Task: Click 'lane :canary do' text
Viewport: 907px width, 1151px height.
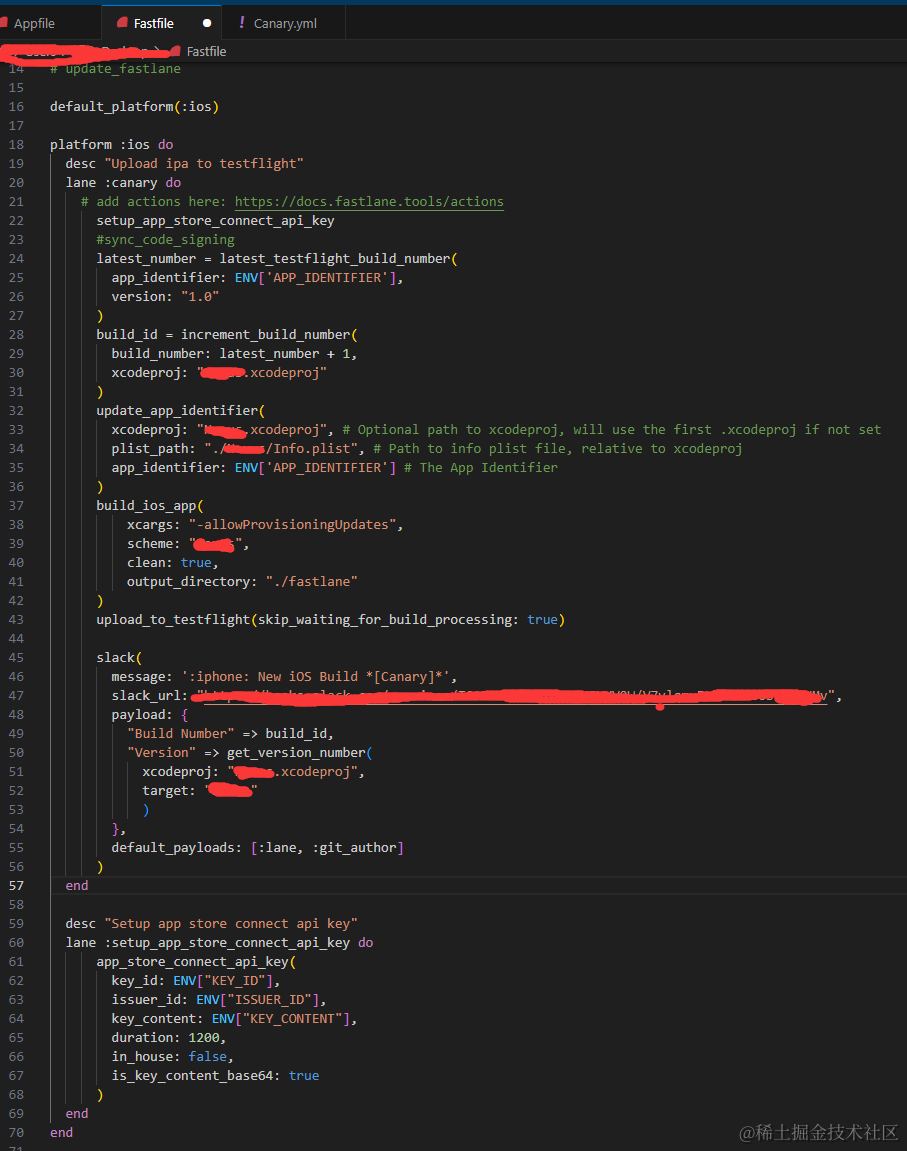Action: point(123,183)
